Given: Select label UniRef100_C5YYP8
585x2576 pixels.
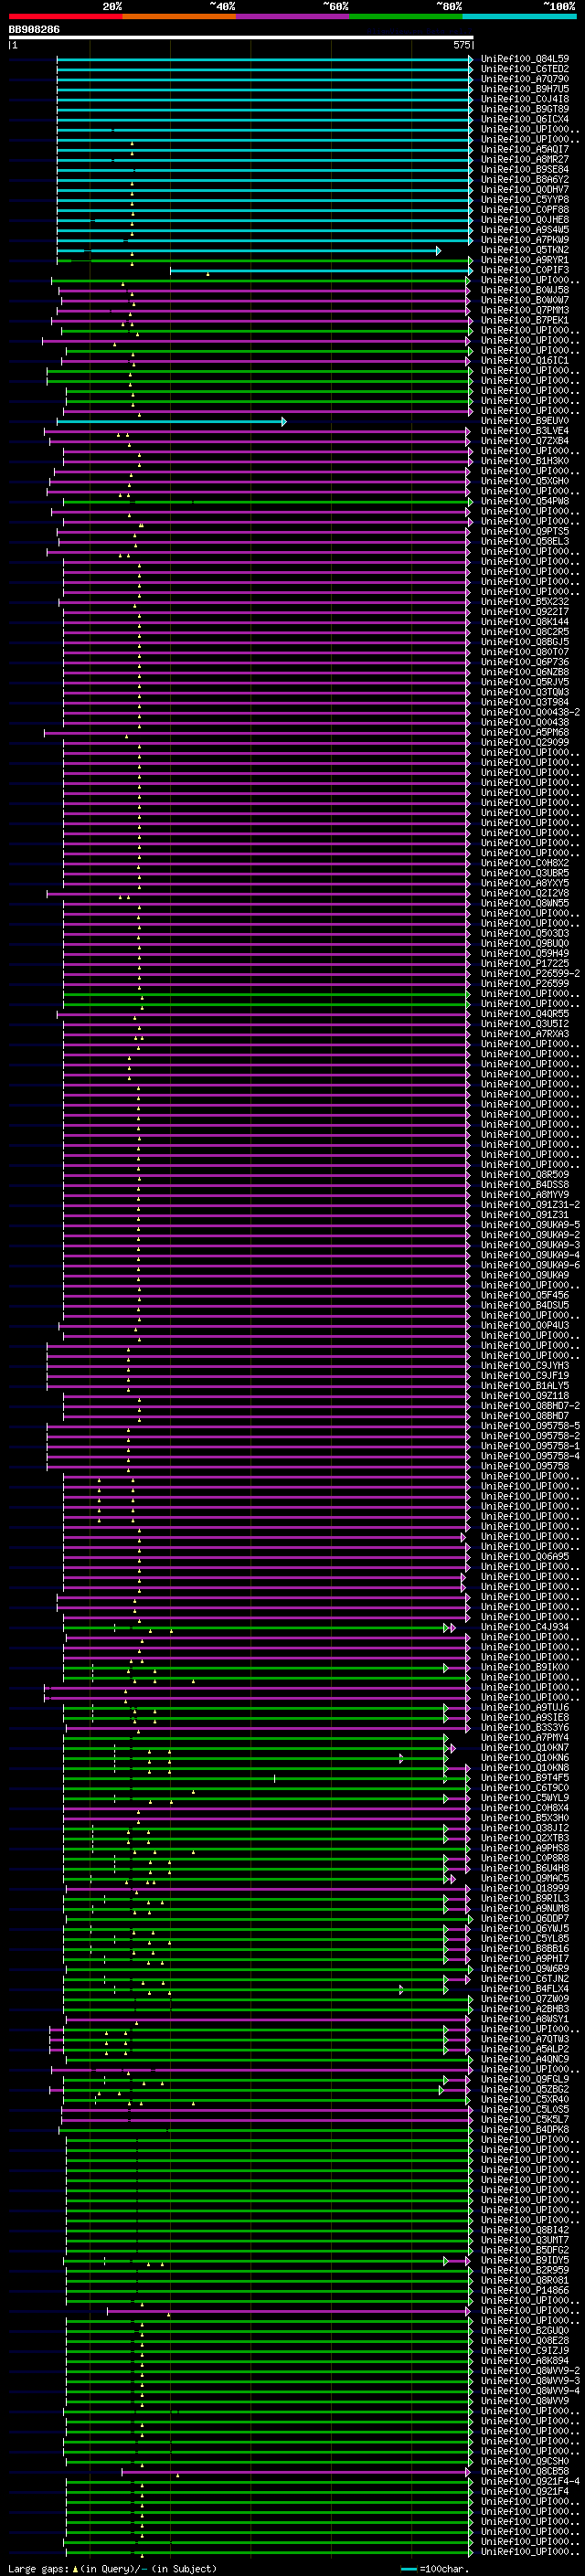Looking at the screenshot, I should (x=525, y=200).
